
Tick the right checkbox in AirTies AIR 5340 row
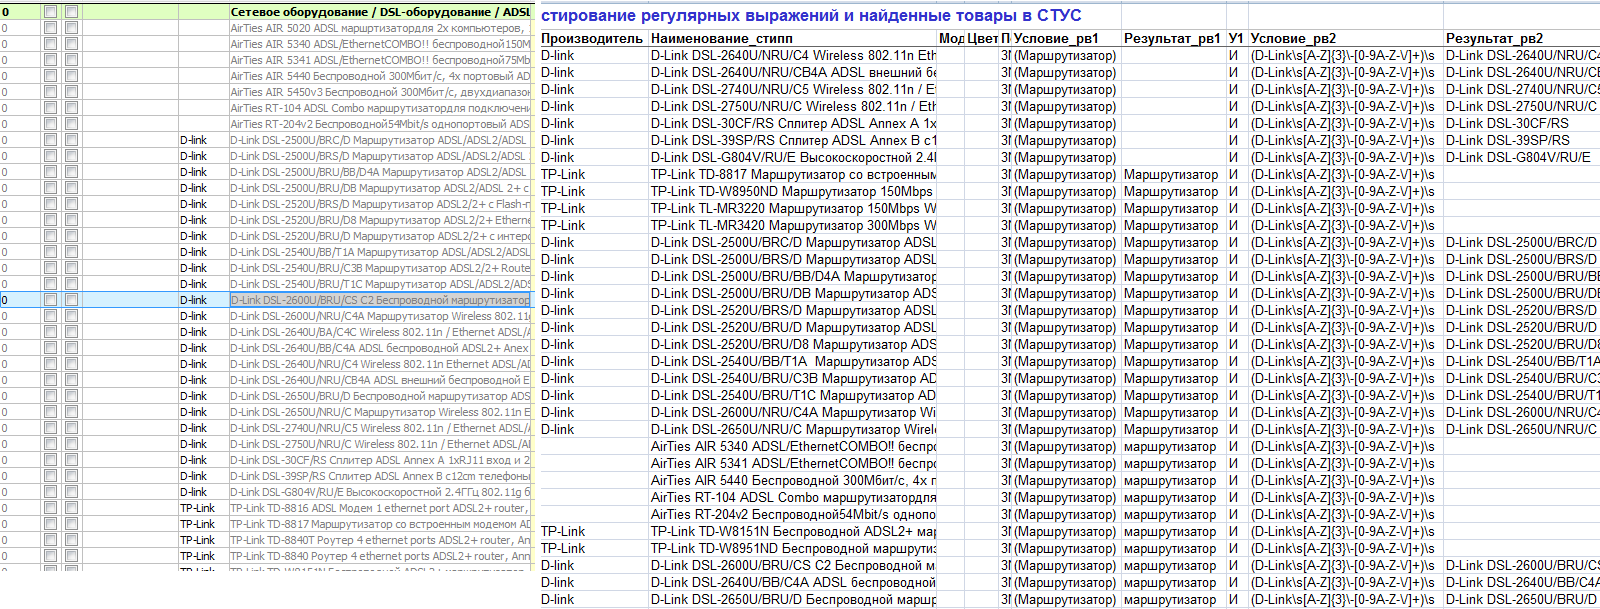(x=71, y=44)
